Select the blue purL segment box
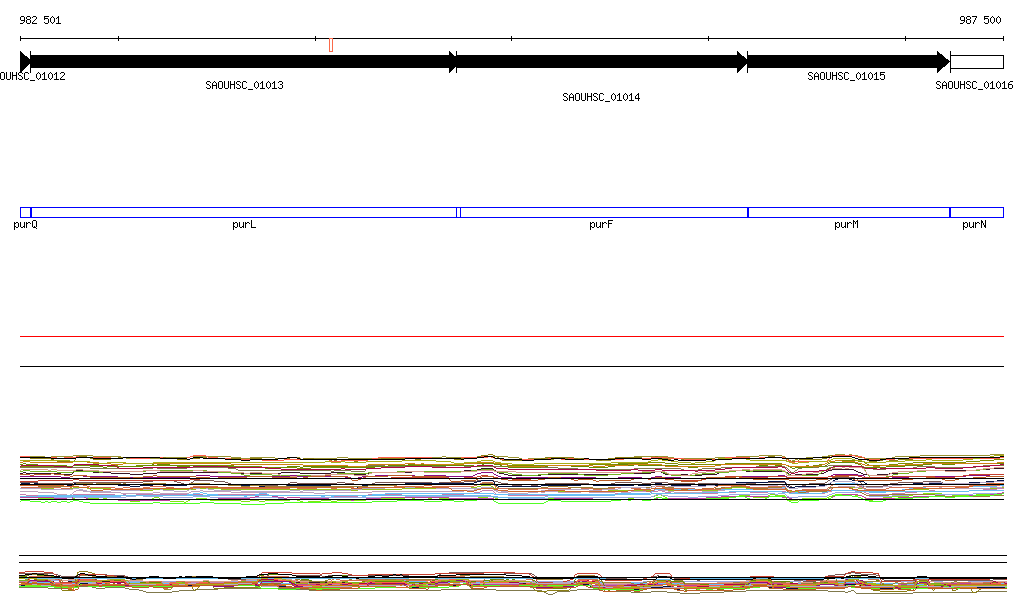1024x611 pixels. coord(243,212)
